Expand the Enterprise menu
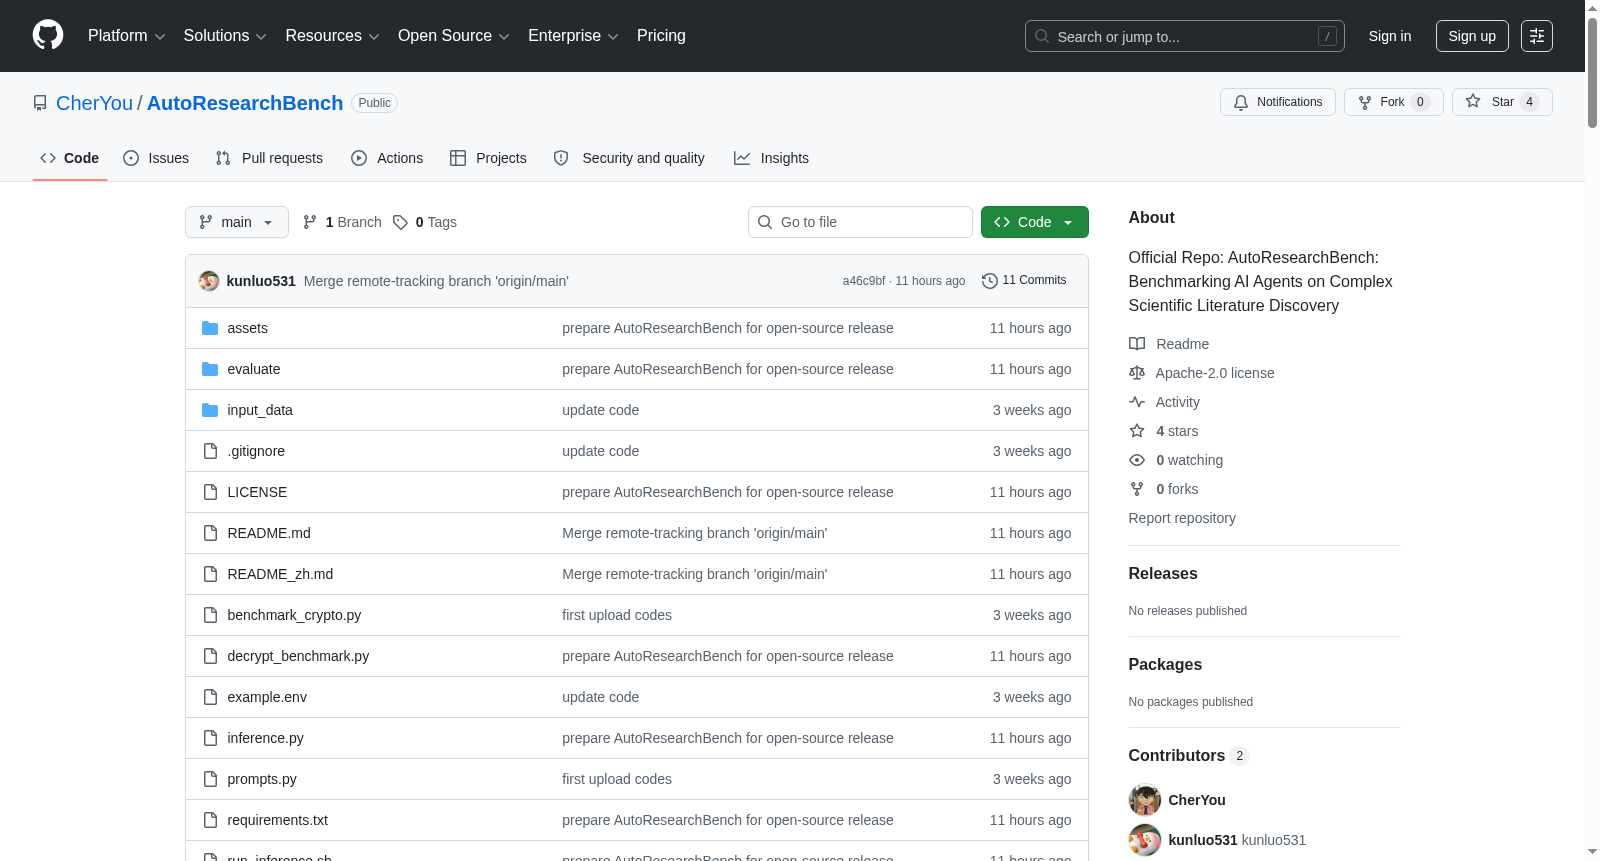Image resolution: width=1600 pixels, height=861 pixels. click(573, 36)
